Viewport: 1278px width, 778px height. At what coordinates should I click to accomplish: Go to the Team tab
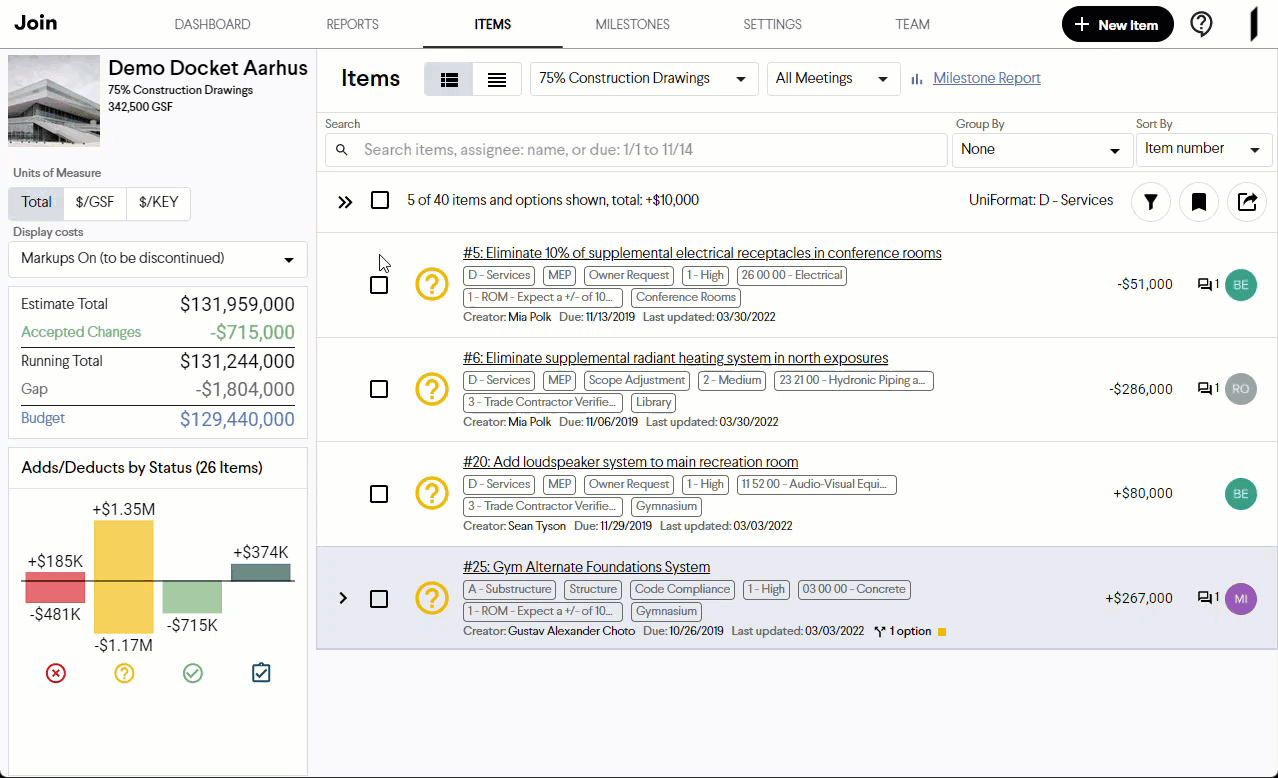[x=913, y=25]
